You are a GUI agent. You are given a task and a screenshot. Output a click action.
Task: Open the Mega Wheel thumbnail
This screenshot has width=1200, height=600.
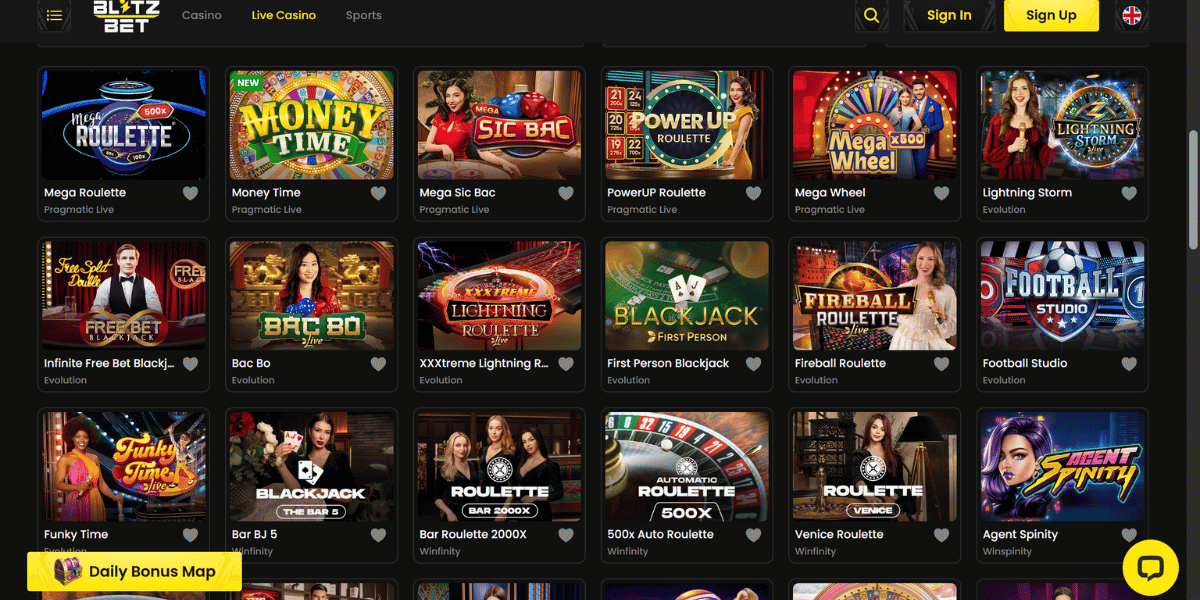875,125
